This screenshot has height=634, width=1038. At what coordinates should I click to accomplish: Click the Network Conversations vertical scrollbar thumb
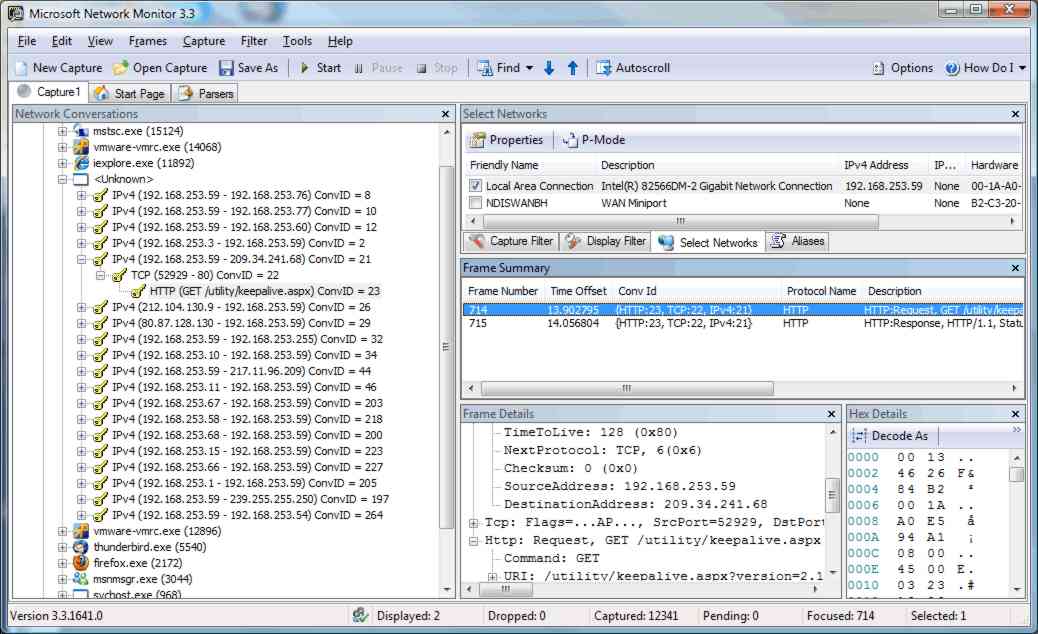pyautogui.click(x=446, y=347)
